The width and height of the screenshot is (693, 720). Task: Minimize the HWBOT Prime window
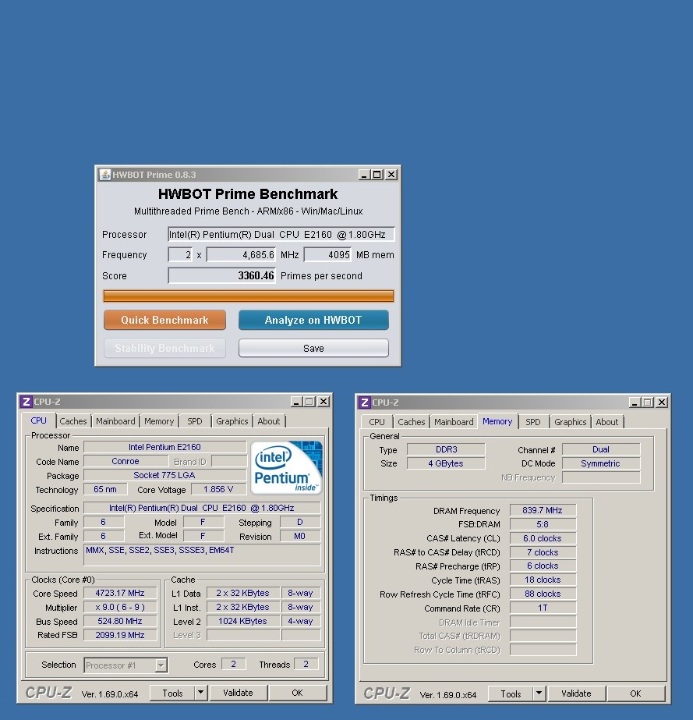click(x=364, y=174)
